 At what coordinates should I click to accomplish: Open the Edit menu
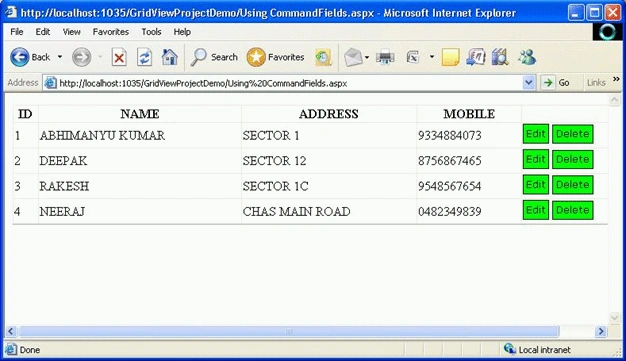click(x=43, y=32)
